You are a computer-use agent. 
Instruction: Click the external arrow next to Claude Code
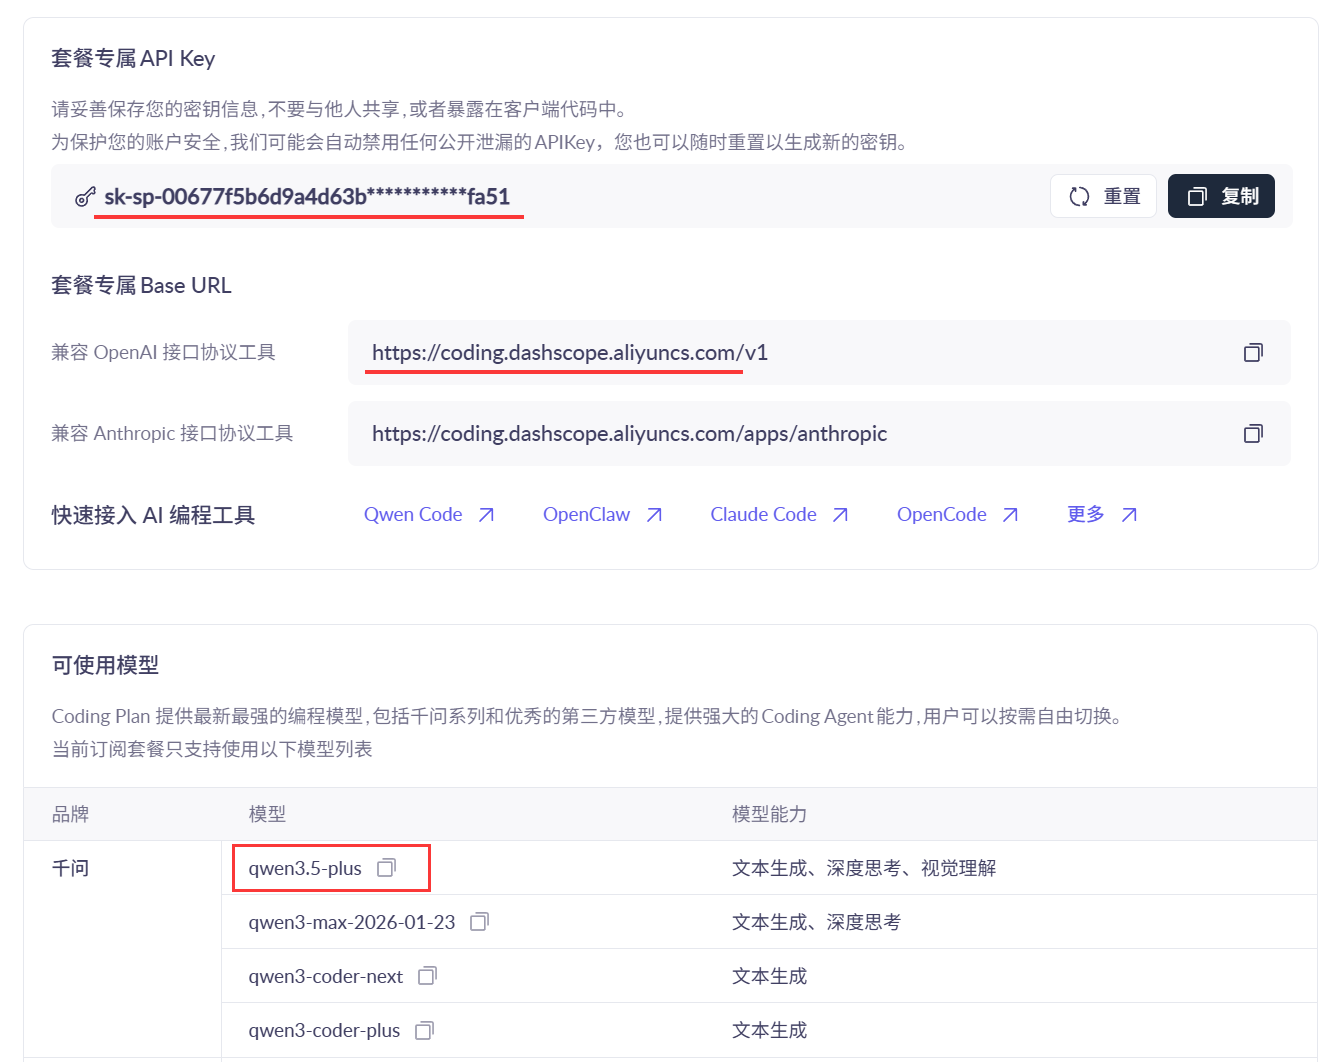tap(840, 515)
